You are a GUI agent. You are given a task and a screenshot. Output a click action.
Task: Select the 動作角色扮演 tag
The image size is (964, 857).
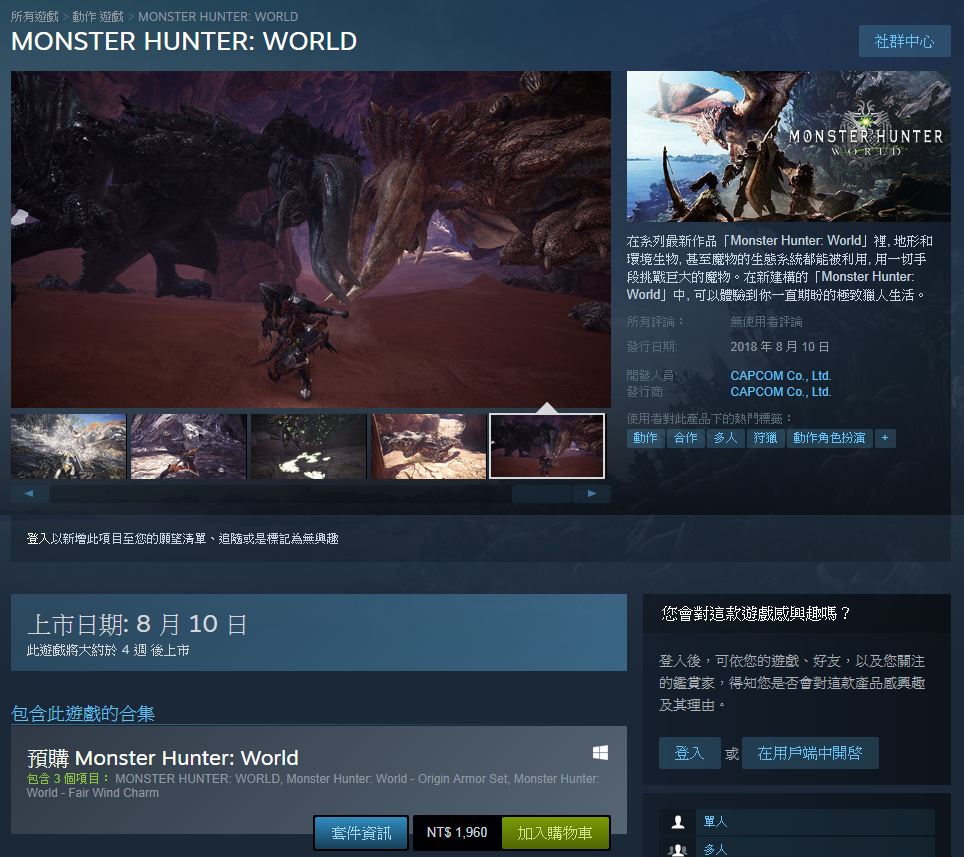point(829,438)
